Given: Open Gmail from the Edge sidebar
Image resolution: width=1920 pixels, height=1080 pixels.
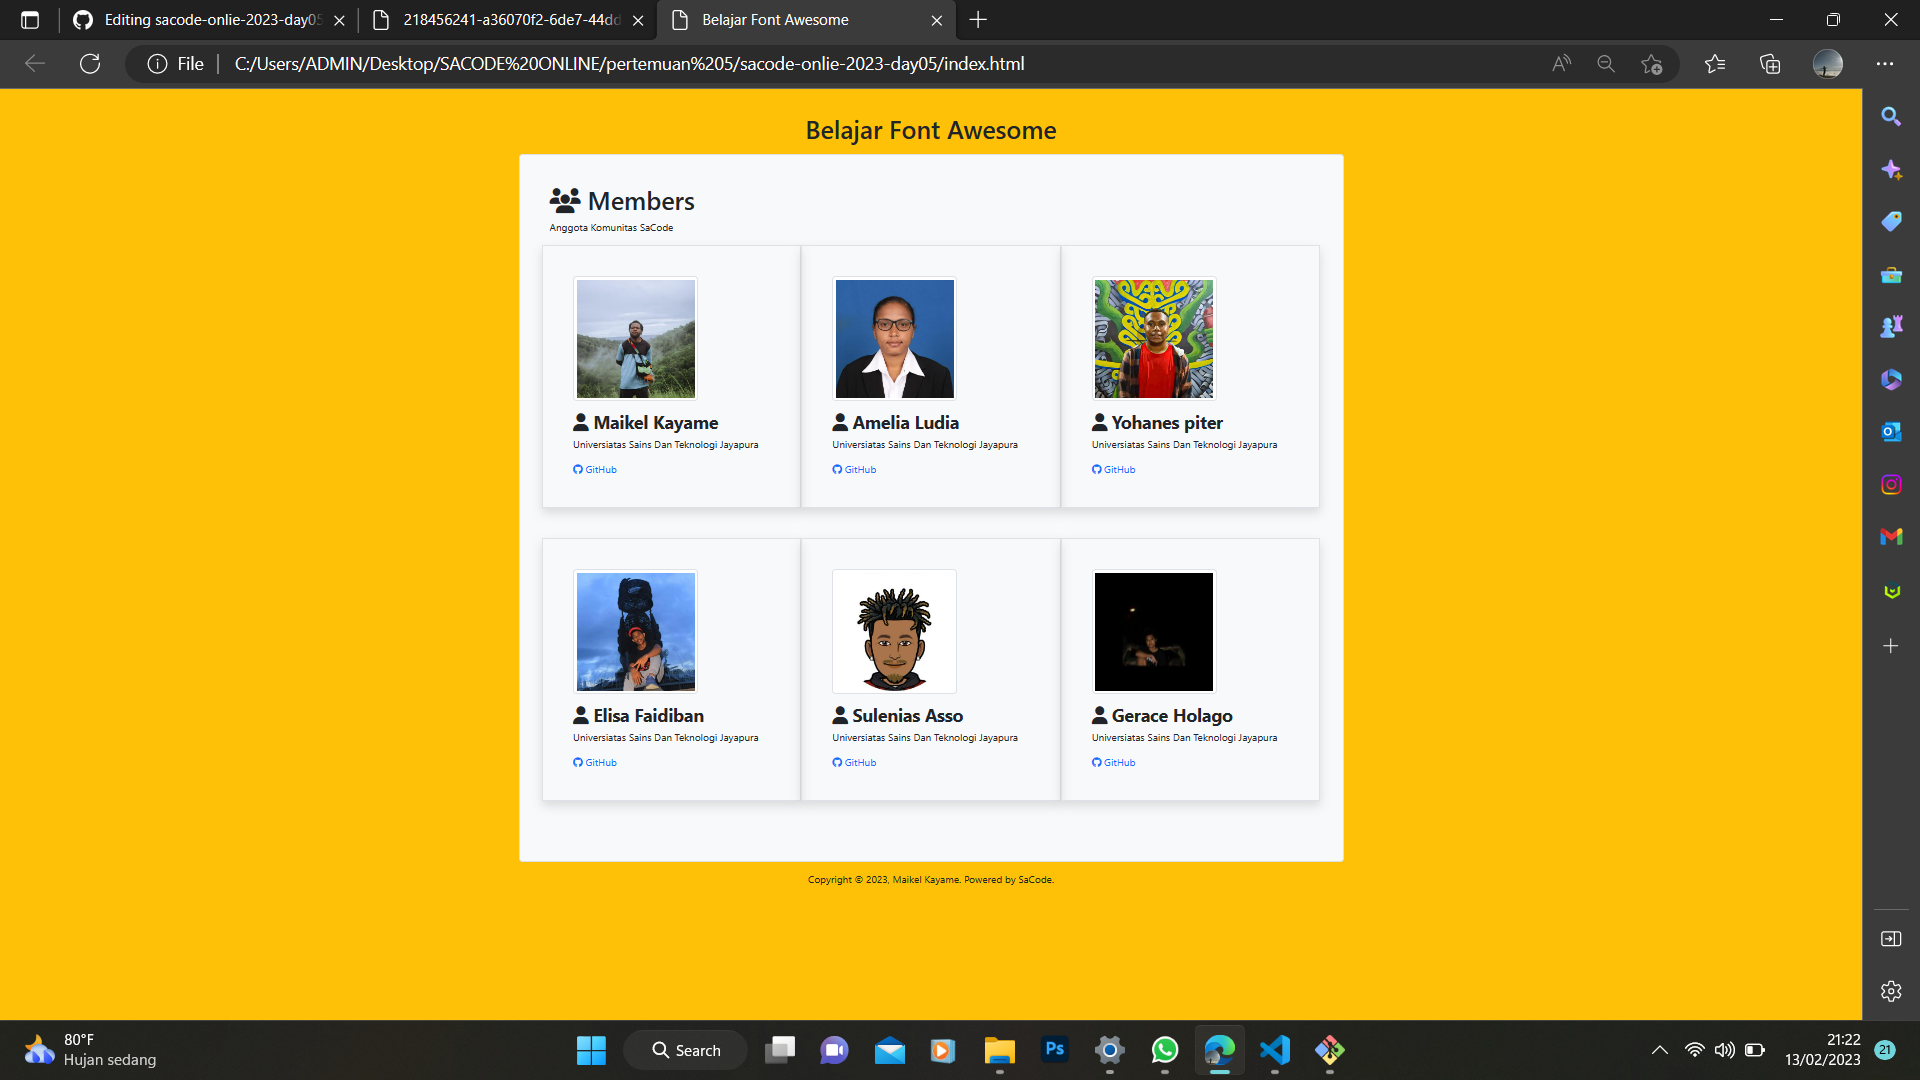Looking at the screenshot, I should click(x=1891, y=537).
